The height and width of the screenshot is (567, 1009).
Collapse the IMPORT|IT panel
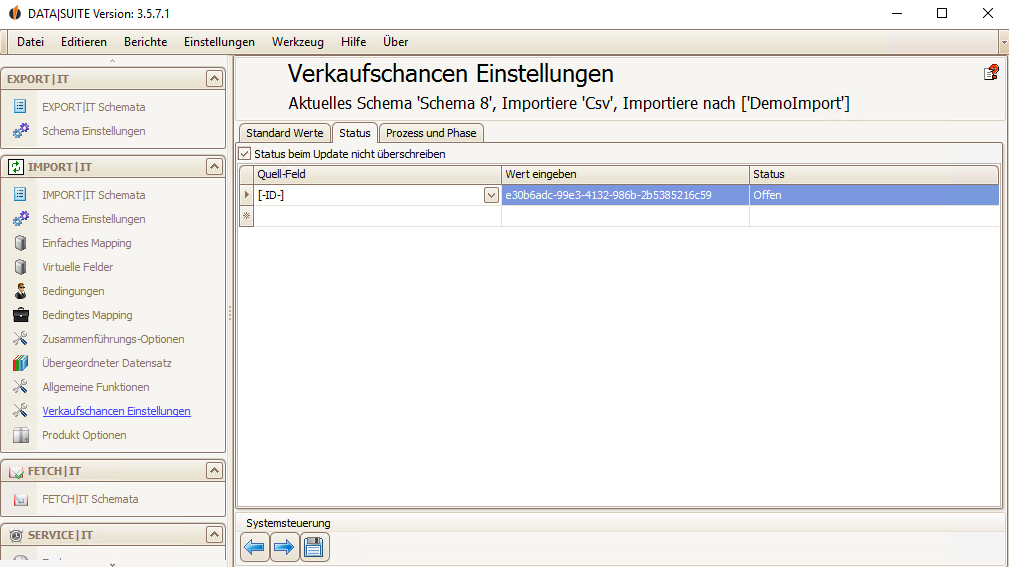214,167
